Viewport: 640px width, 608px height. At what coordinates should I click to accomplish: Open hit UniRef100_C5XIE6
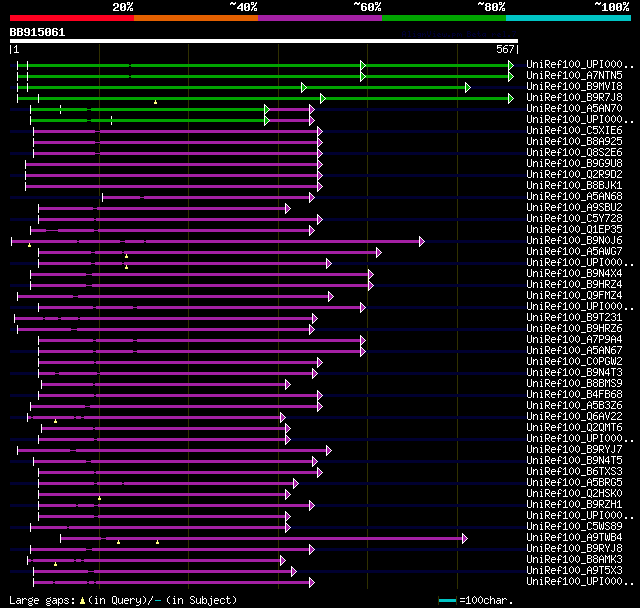pos(574,131)
